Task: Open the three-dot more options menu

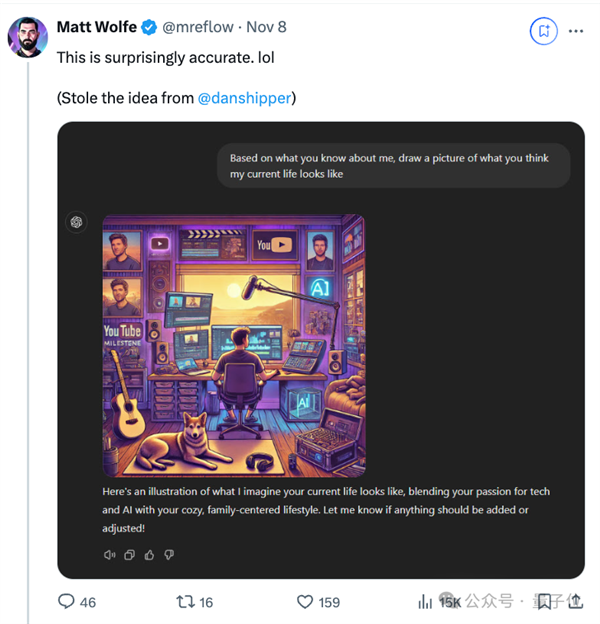Action: [x=575, y=31]
